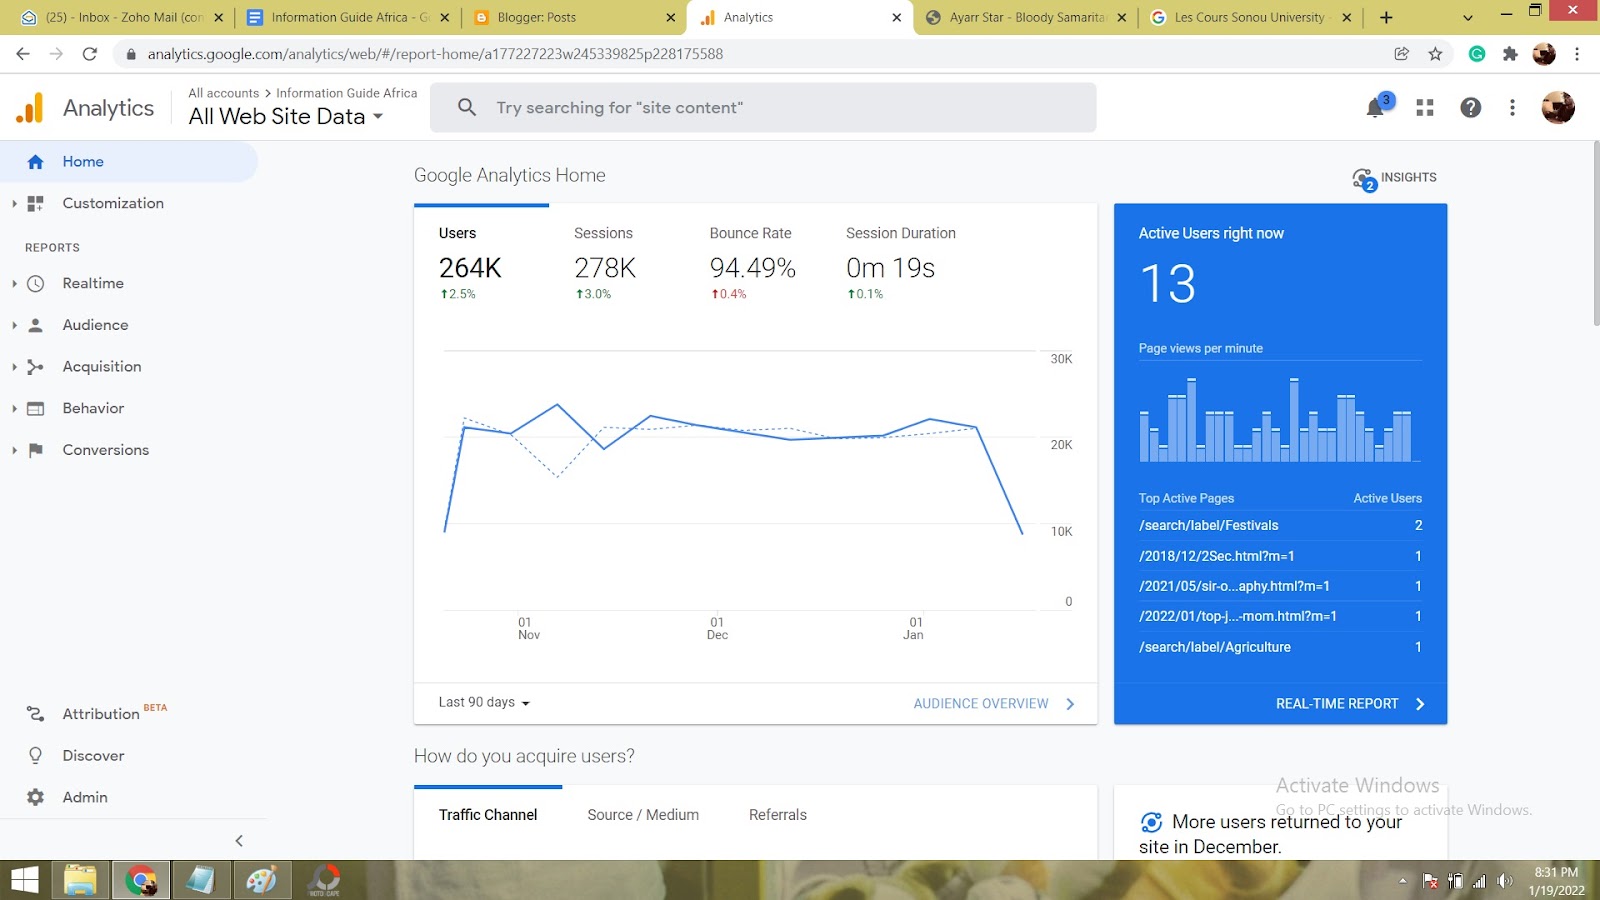
Task: Open the Windows Start button
Action: [24, 881]
